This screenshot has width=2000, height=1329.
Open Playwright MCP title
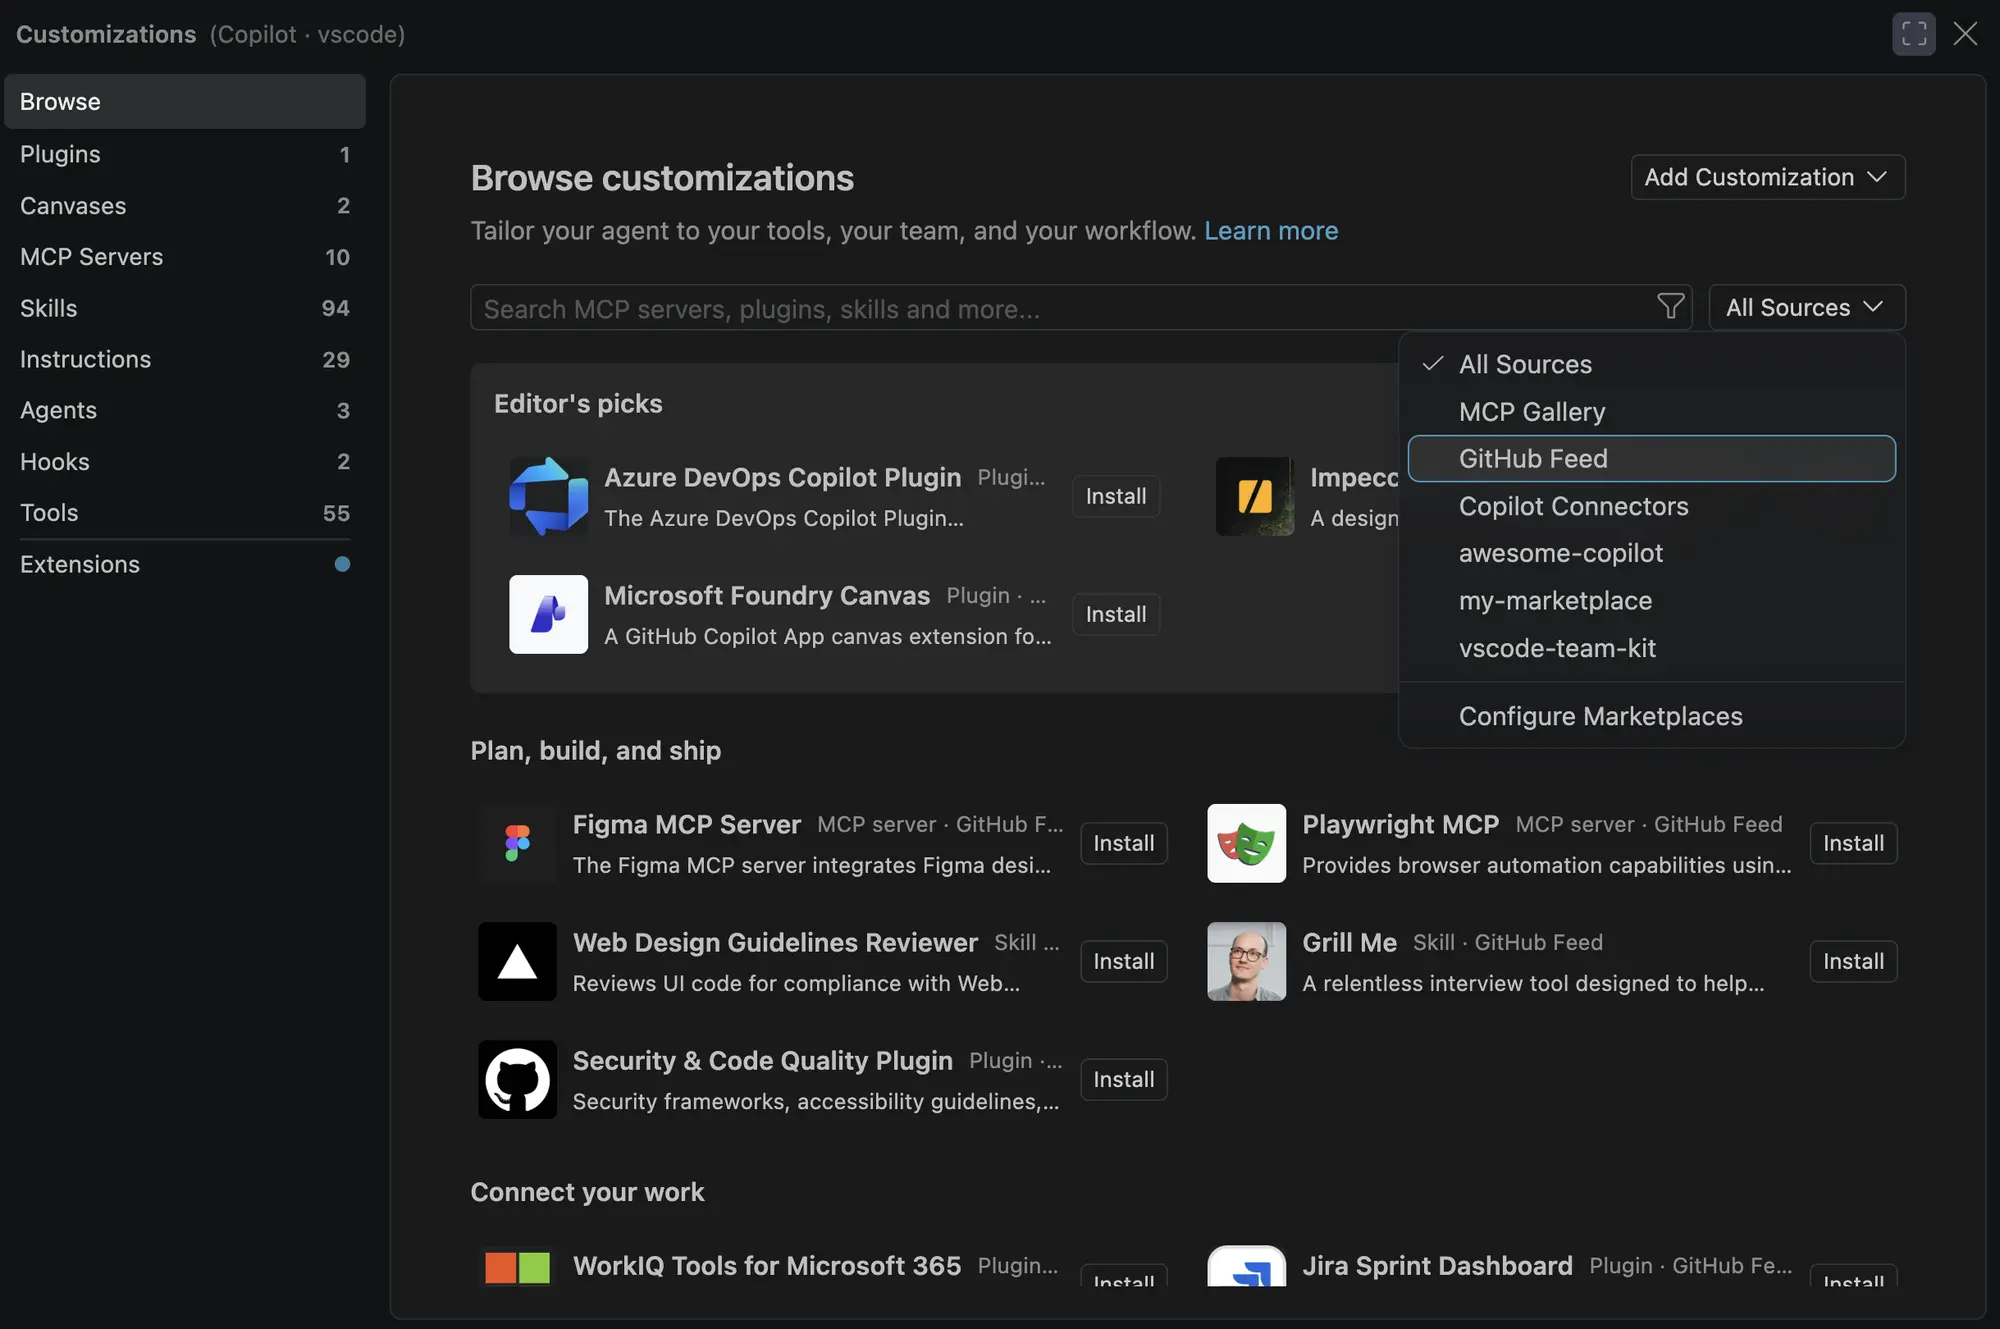pyautogui.click(x=1400, y=824)
